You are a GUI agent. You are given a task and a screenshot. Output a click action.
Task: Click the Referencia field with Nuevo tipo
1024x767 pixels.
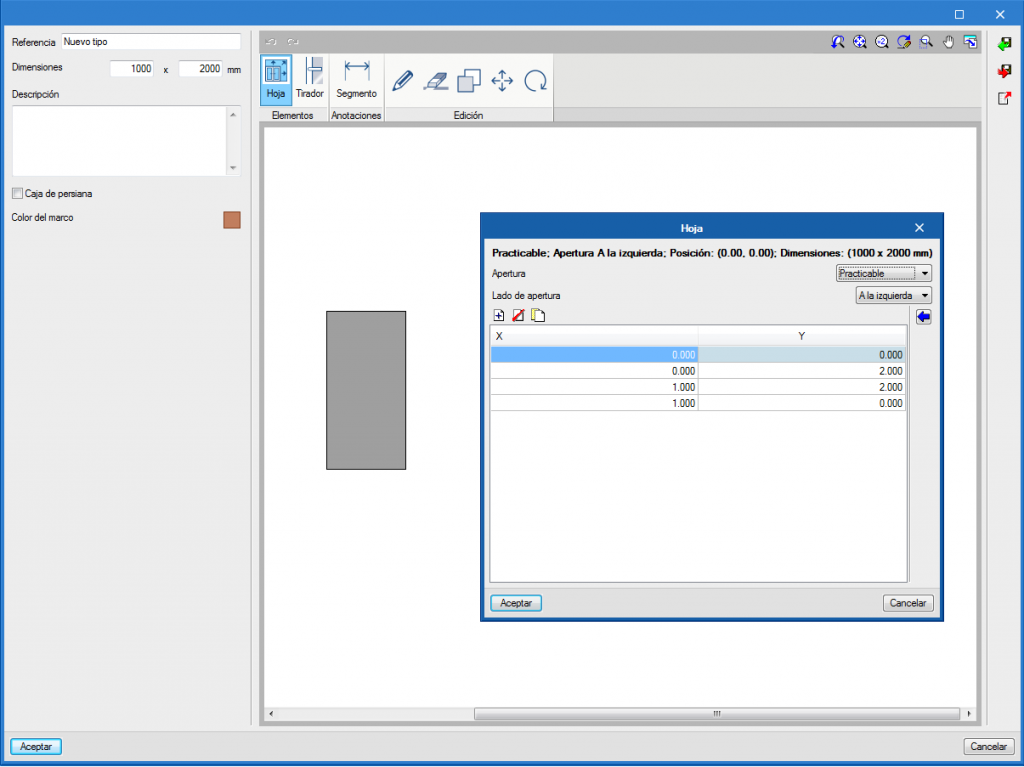tap(151, 42)
